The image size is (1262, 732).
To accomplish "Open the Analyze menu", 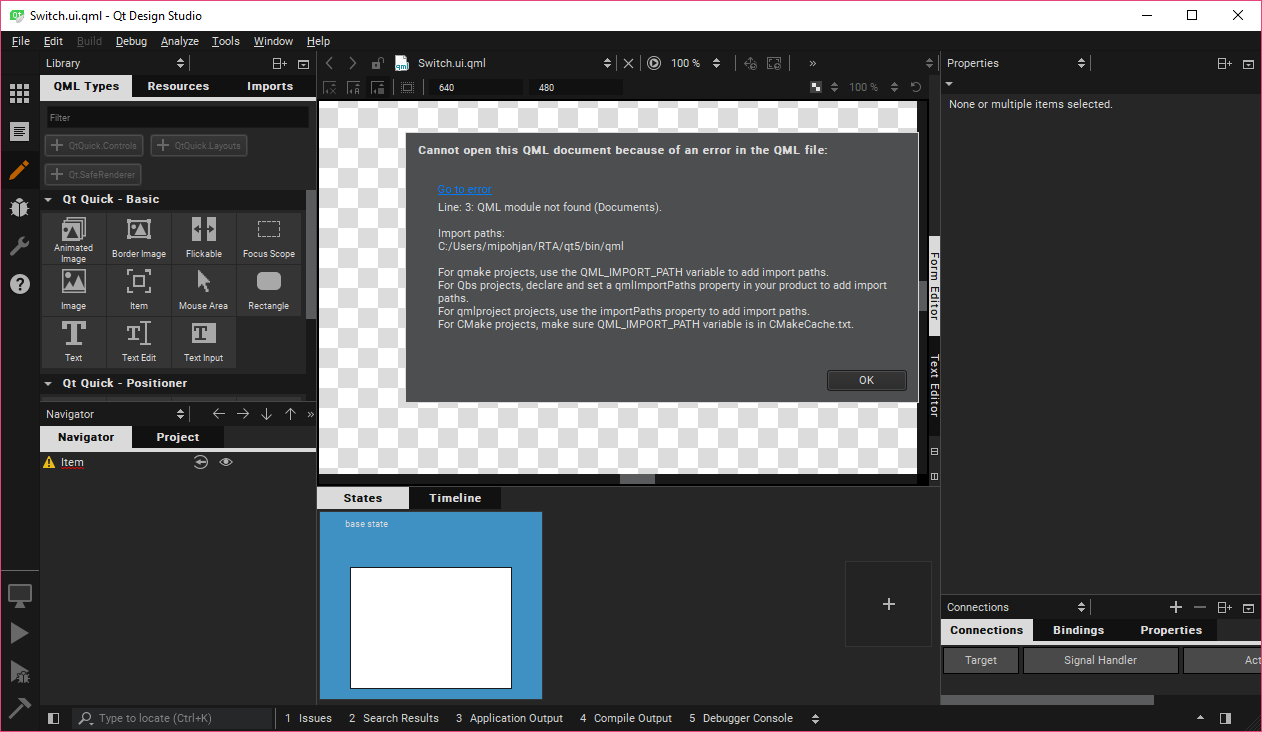I will click(180, 41).
